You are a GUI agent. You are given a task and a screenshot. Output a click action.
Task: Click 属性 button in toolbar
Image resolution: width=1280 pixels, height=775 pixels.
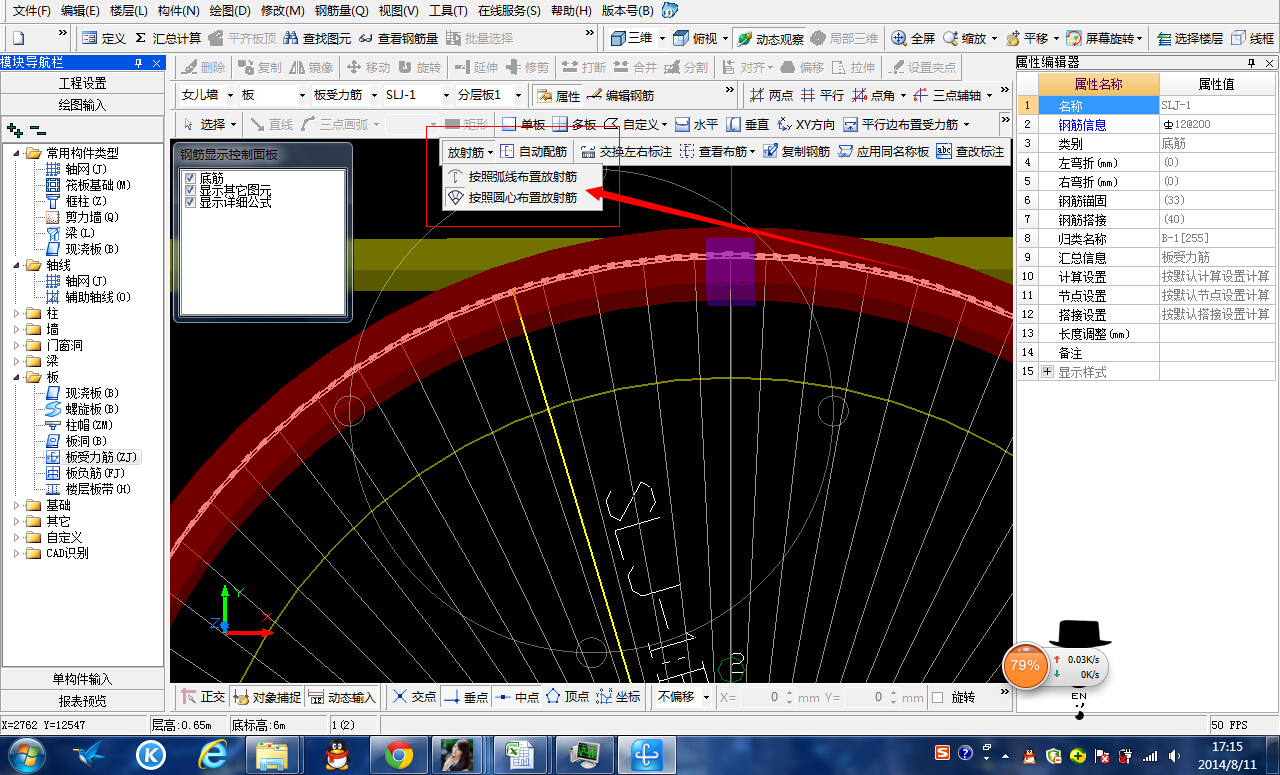pos(558,96)
